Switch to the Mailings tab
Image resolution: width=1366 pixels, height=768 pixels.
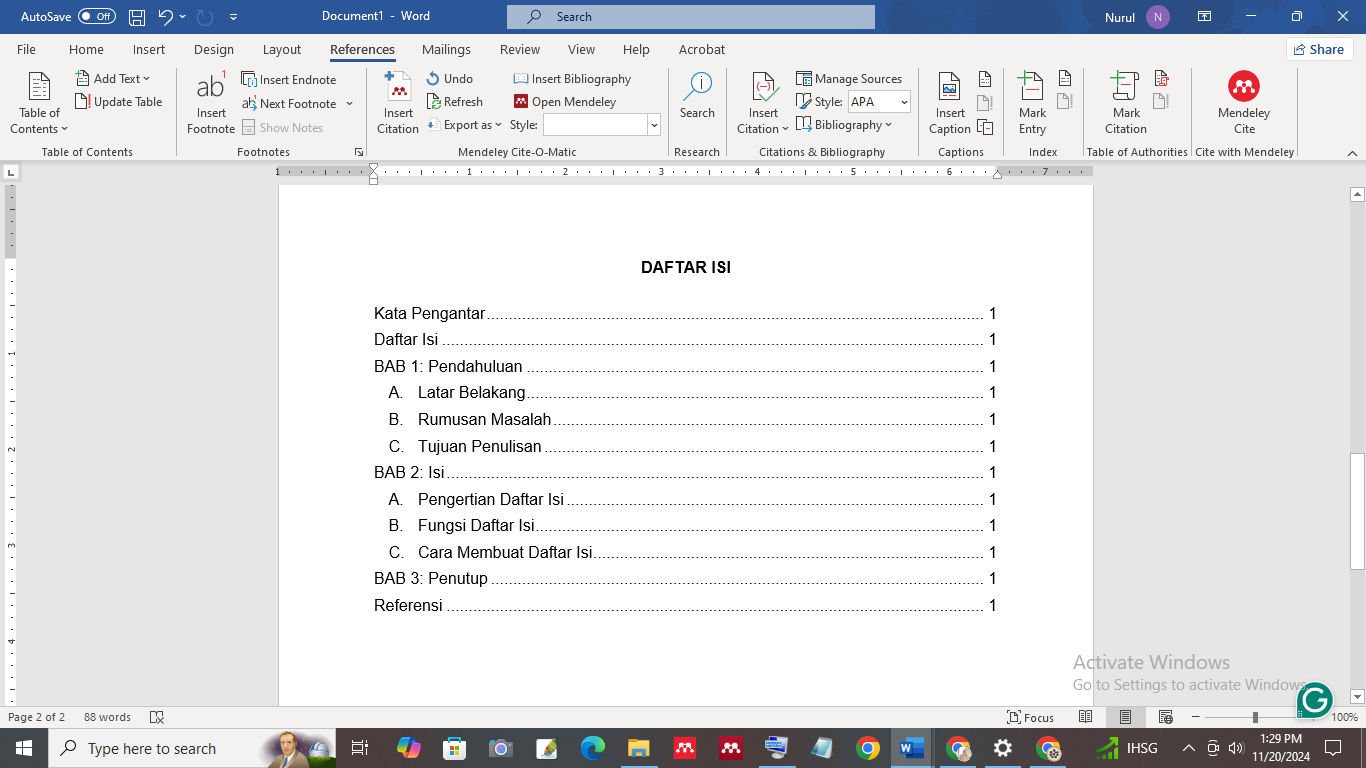pos(446,49)
